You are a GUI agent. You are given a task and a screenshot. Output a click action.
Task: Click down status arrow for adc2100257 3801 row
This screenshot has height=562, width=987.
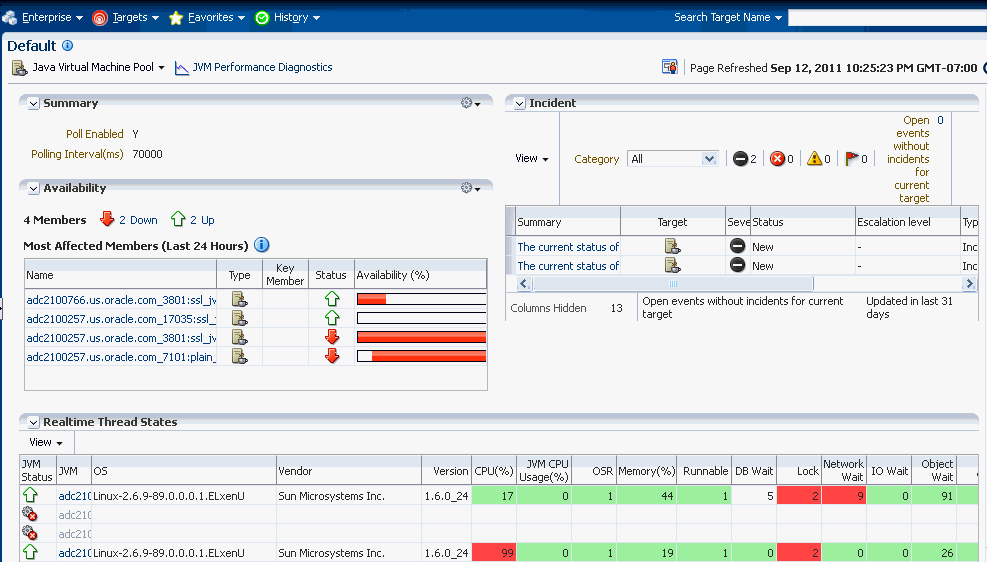click(332, 337)
